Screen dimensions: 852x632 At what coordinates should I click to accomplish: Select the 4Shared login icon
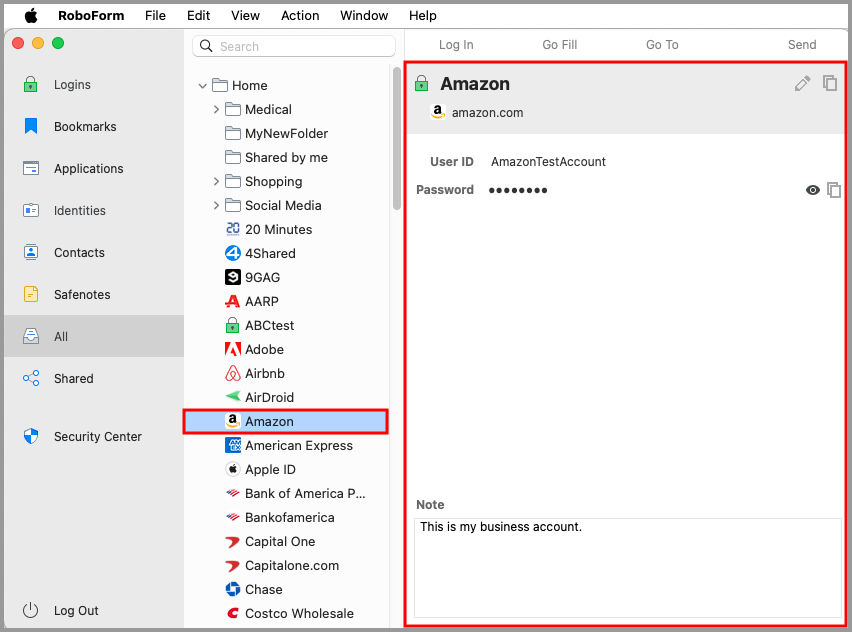tap(233, 253)
